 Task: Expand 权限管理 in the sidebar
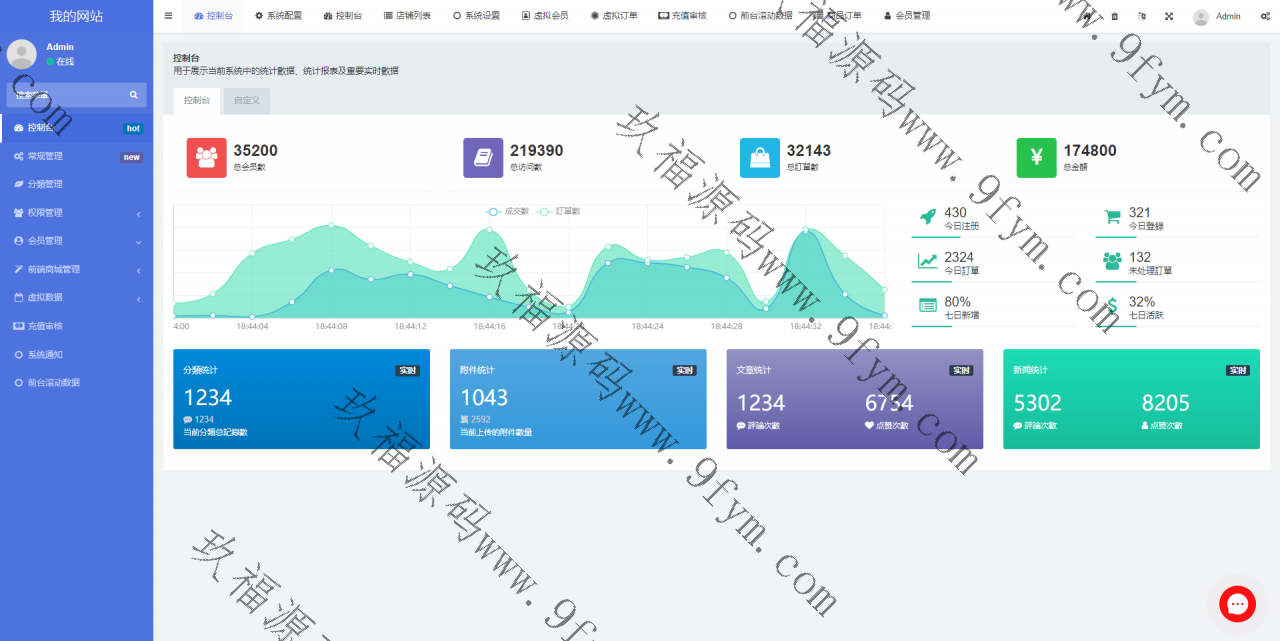coord(76,213)
